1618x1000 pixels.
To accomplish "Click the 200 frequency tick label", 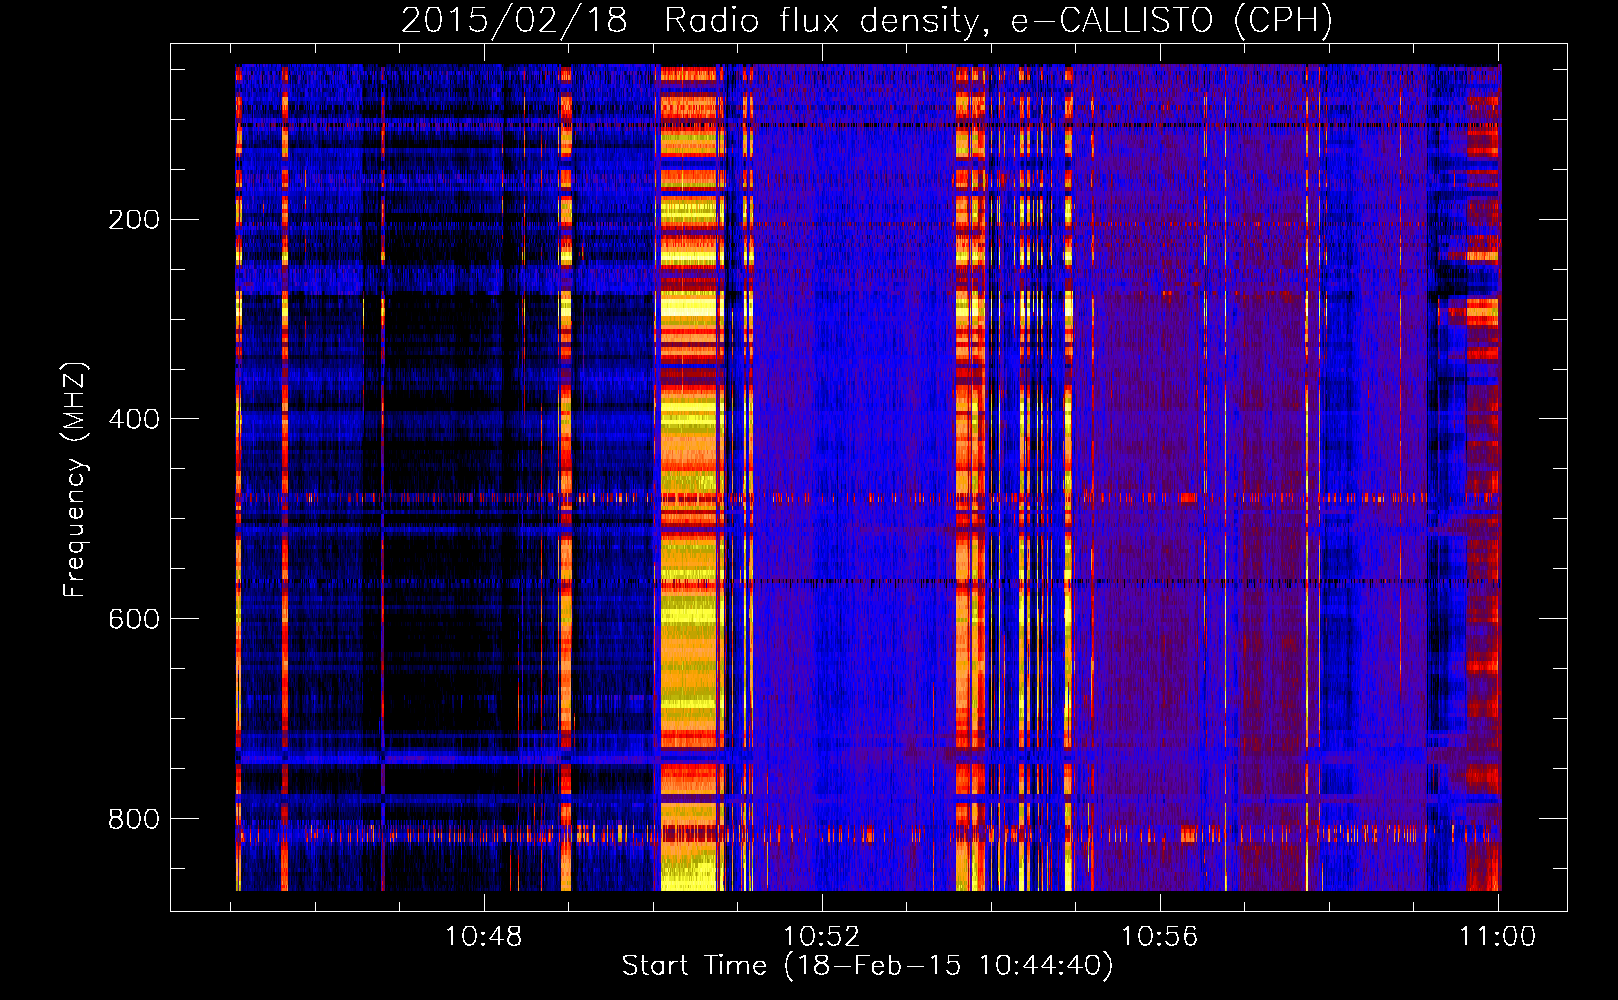I will [x=134, y=219].
